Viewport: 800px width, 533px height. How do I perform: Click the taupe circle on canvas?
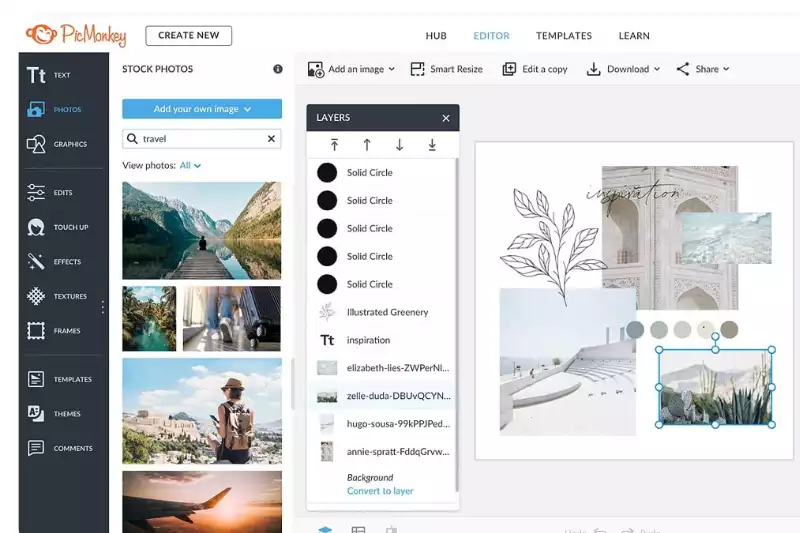pyautogui.click(x=729, y=329)
